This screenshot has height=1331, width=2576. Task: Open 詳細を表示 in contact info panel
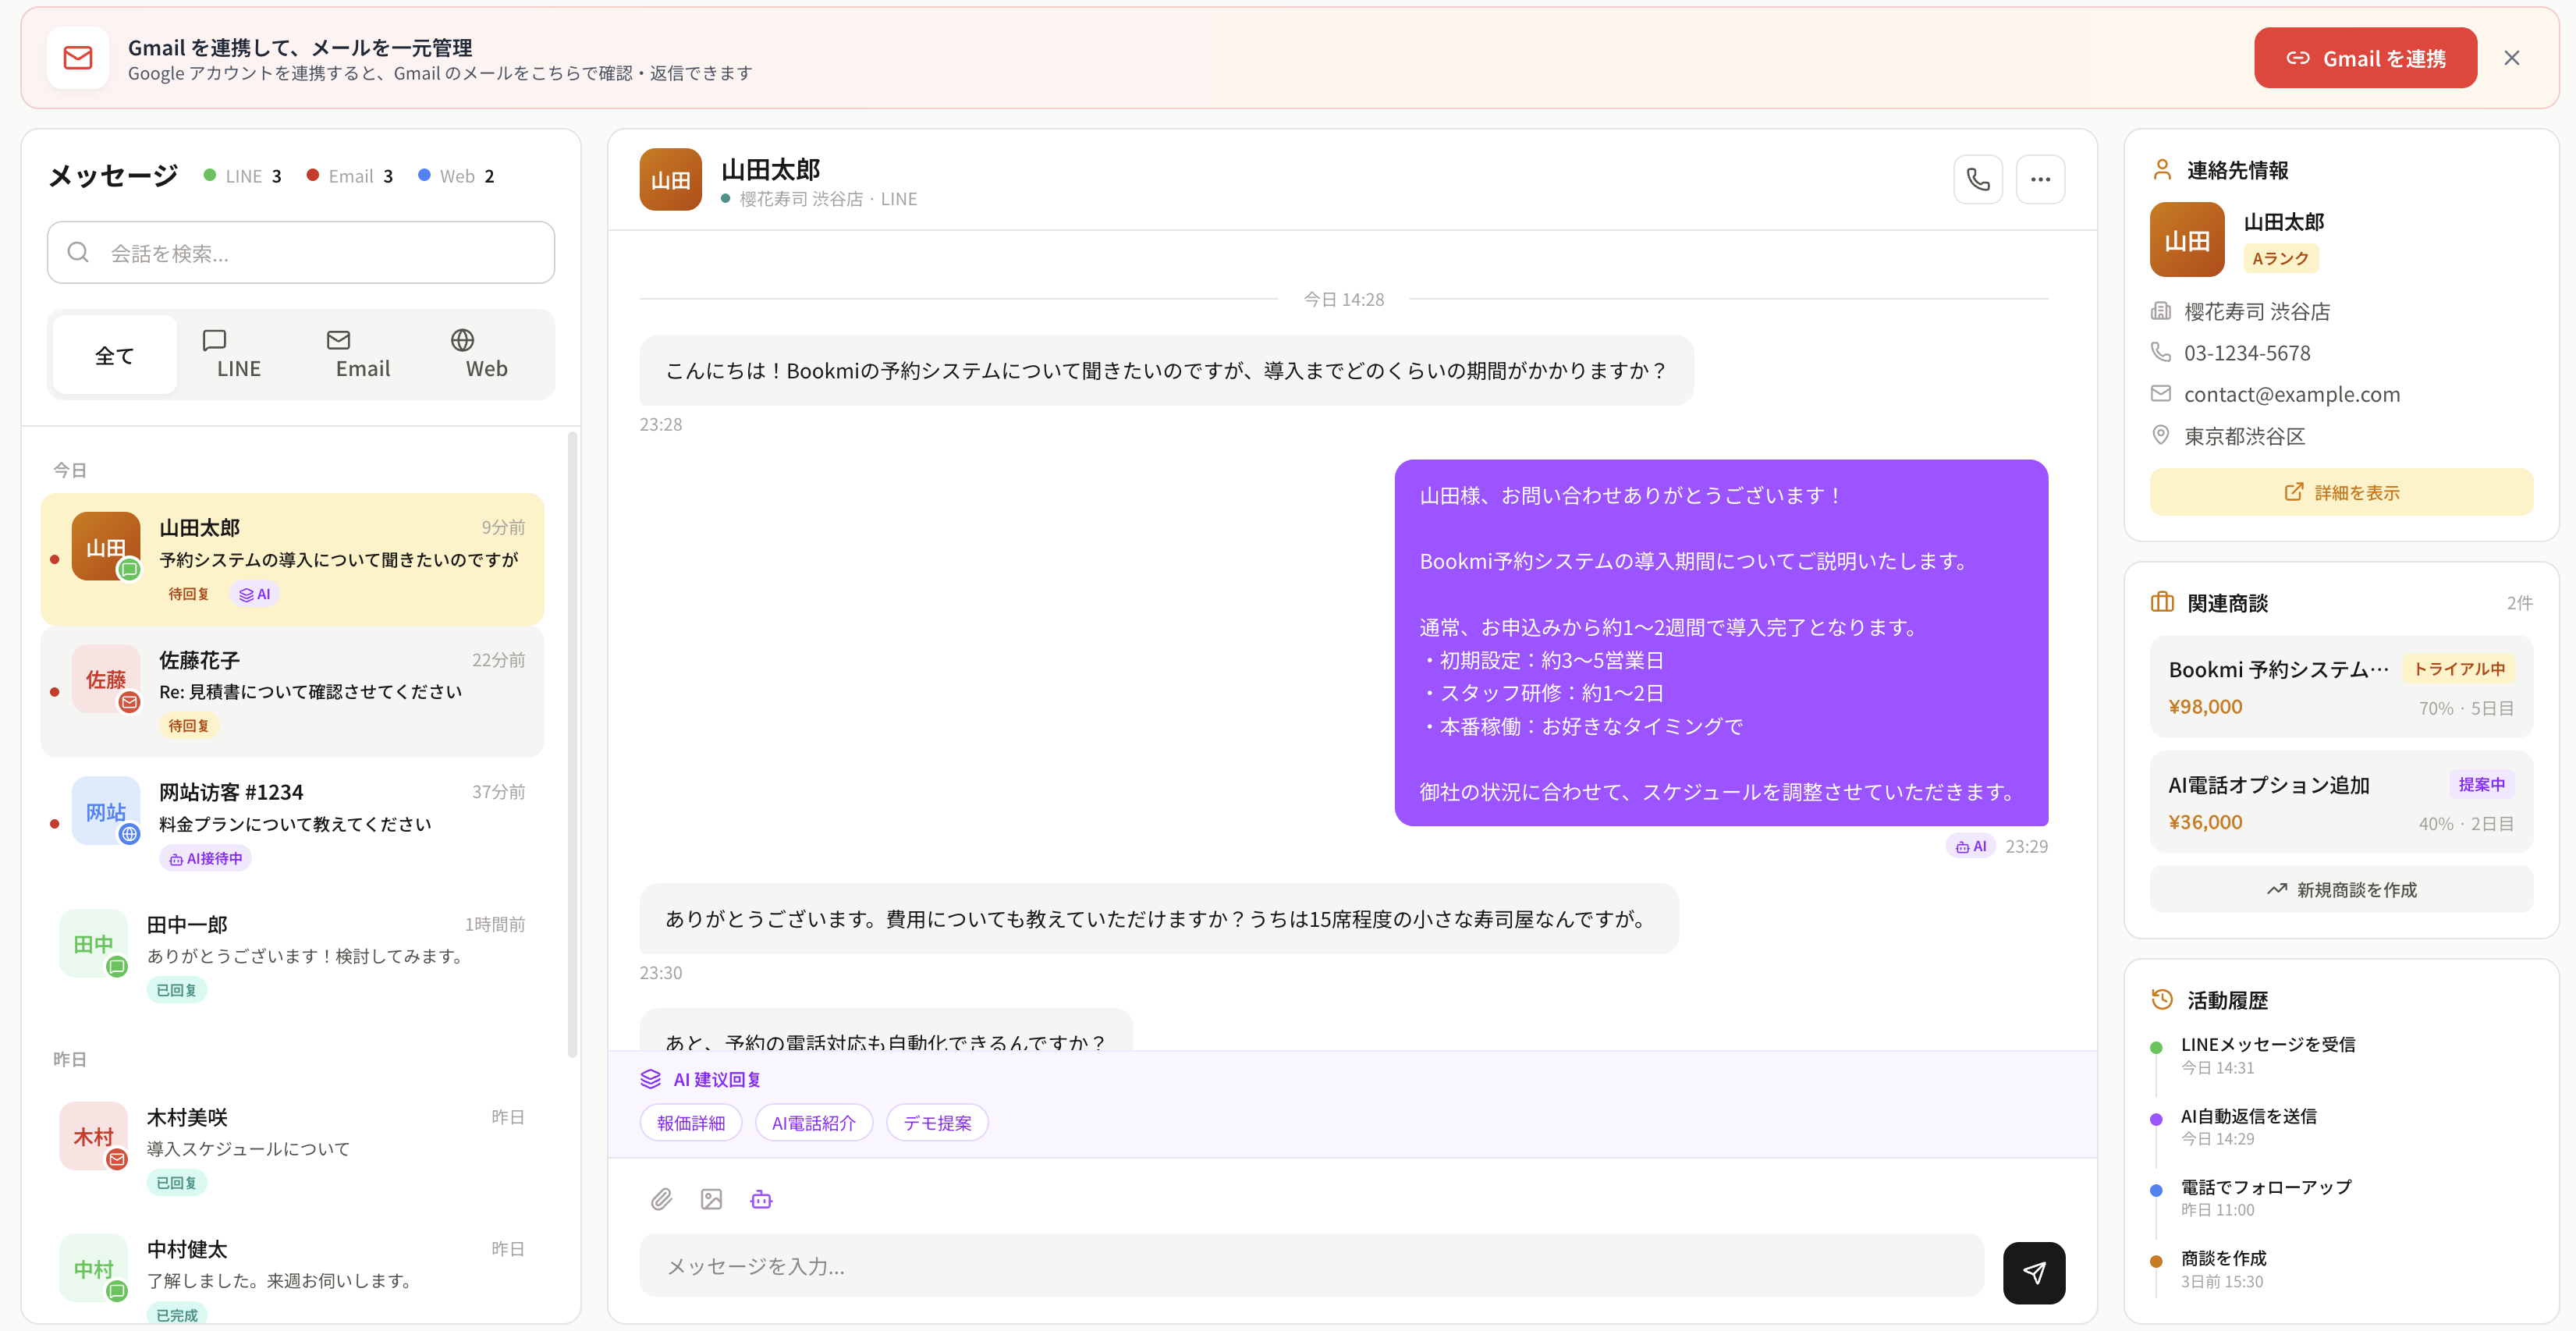click(x=2340, y=491)
